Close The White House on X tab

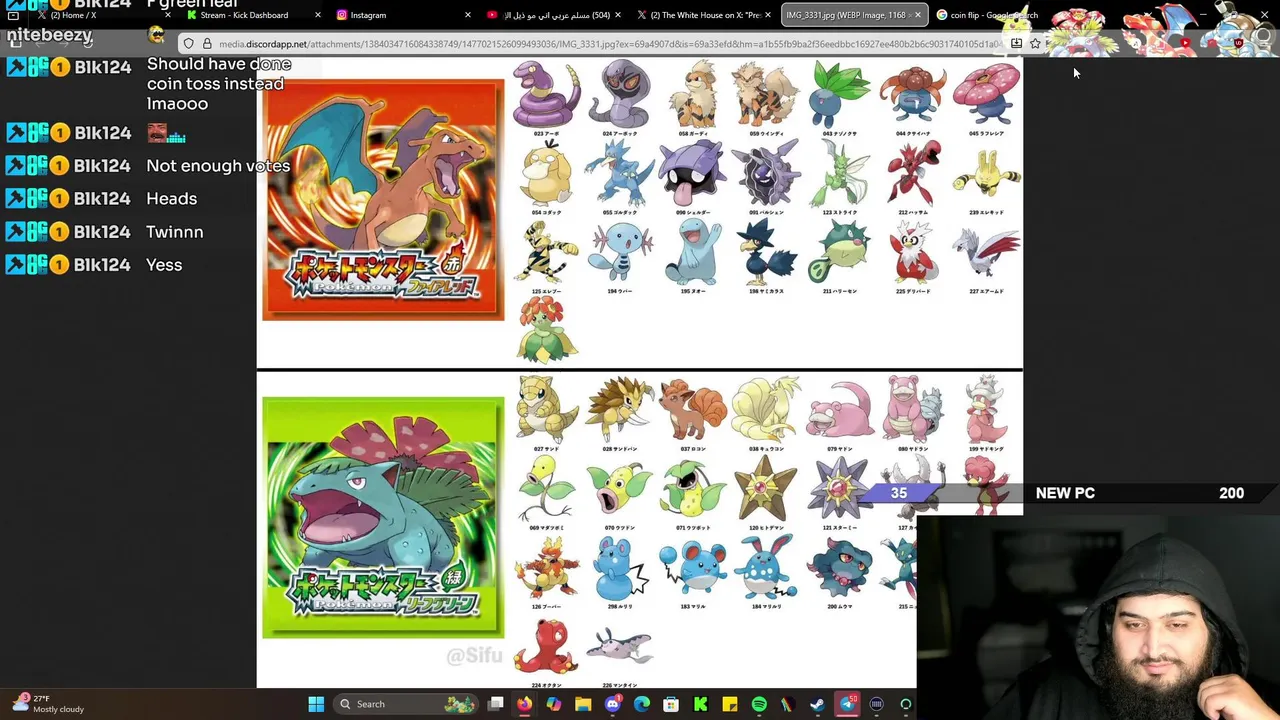click(x=768, y=15)
